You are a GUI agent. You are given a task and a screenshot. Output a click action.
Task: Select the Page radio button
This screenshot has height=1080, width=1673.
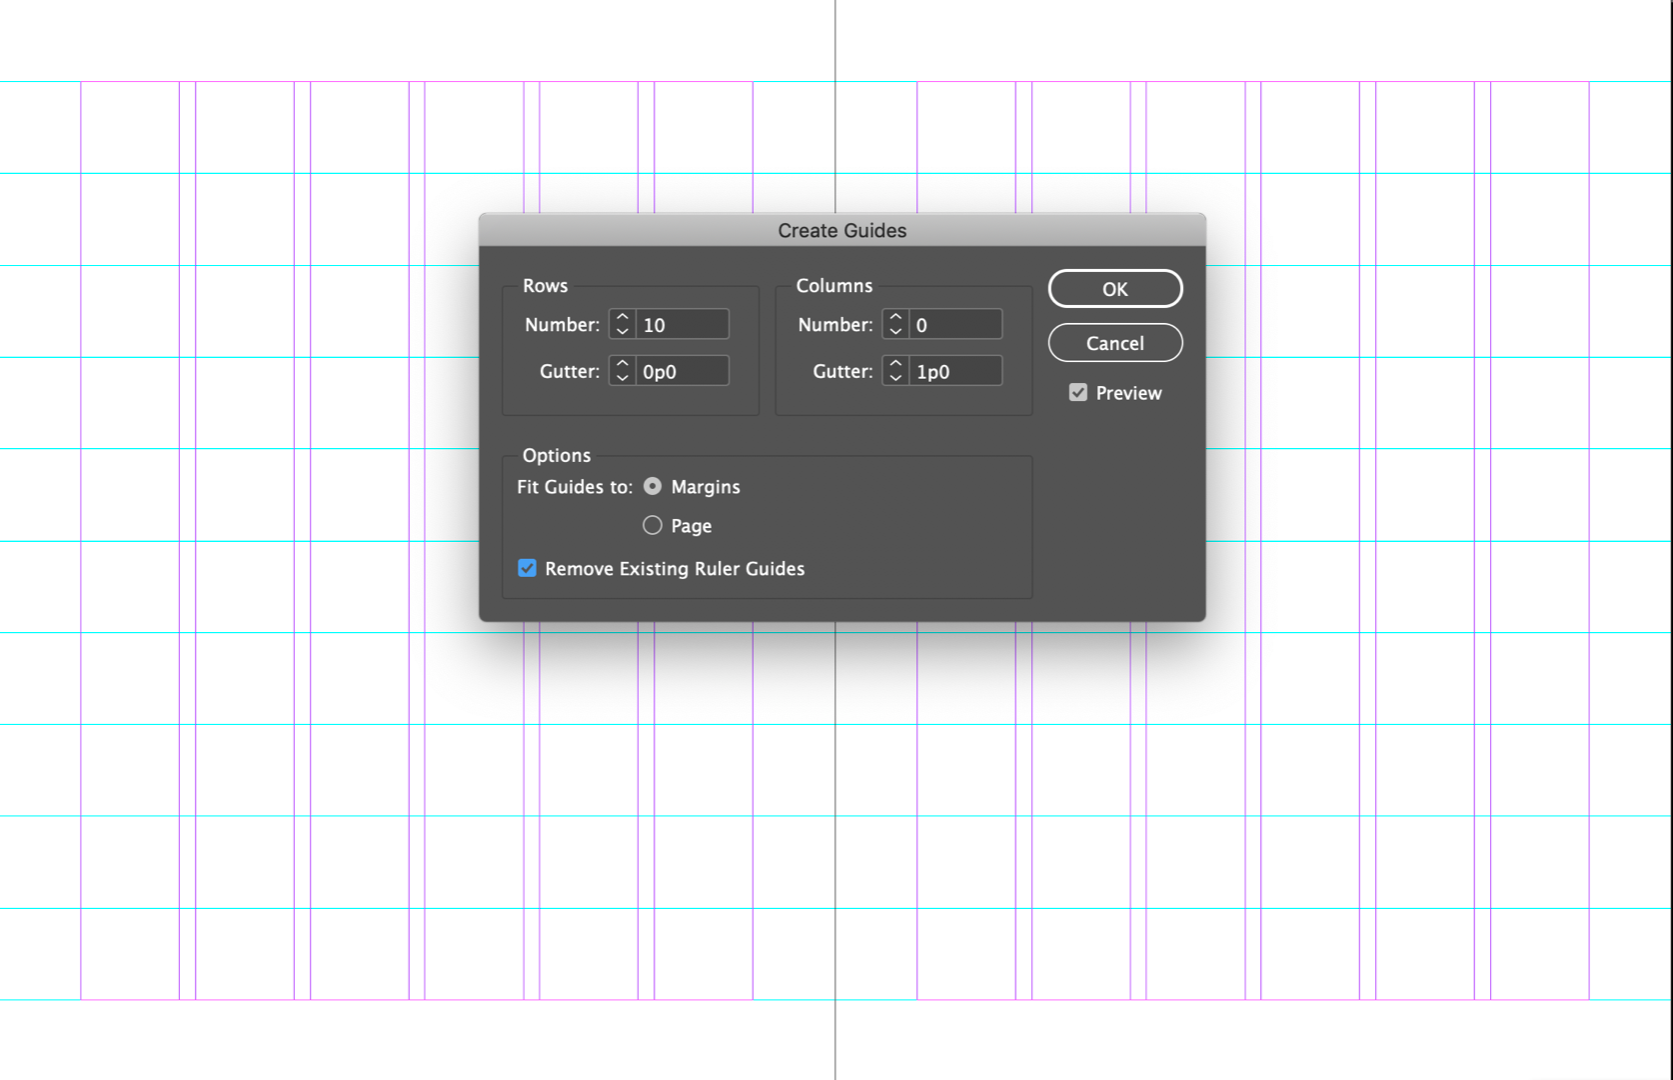pos(652,525)
